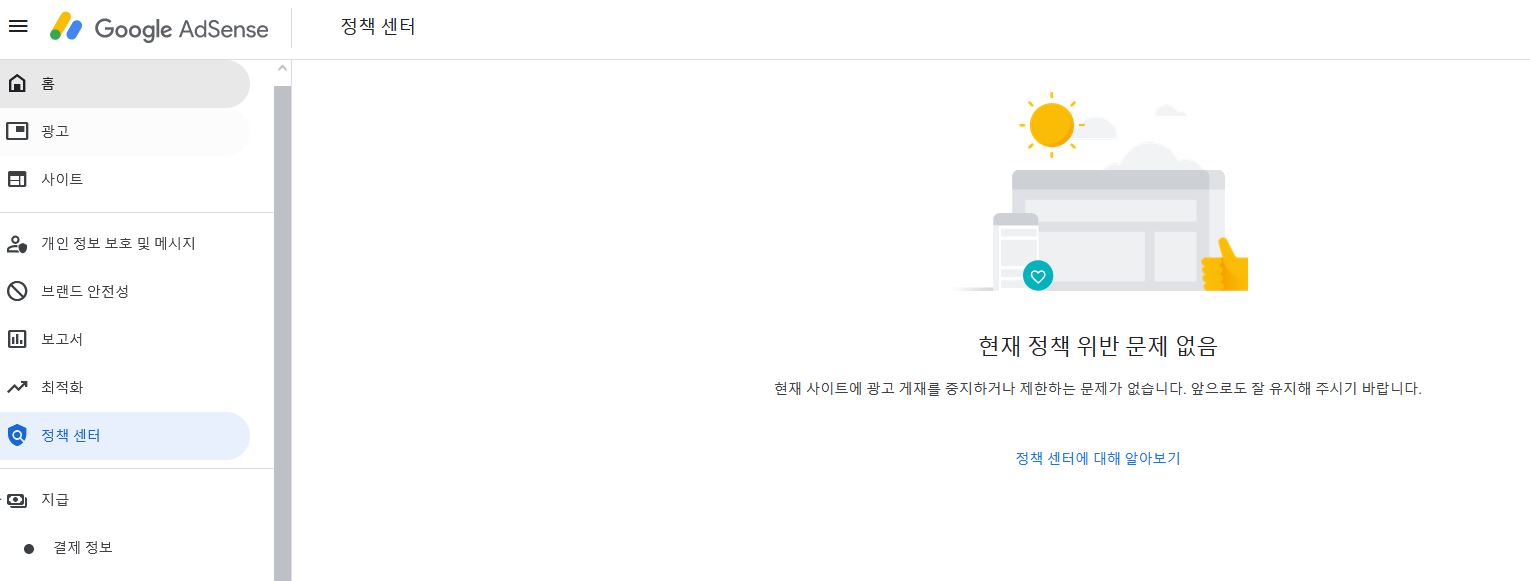Open the 사이트 menu item

tap(125, 179)
